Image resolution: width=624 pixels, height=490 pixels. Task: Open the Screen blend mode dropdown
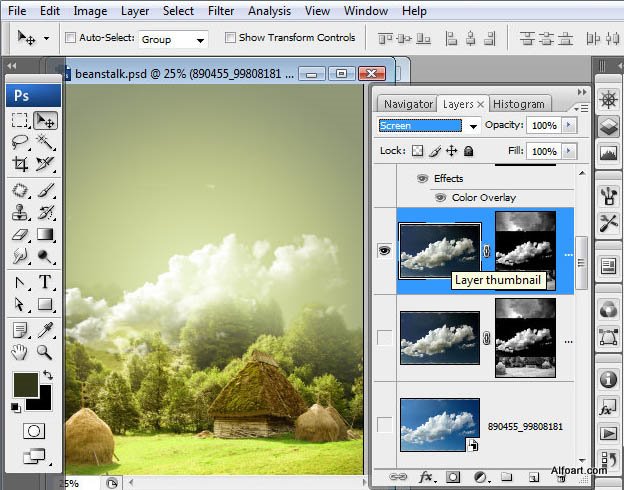click(430, 126)
